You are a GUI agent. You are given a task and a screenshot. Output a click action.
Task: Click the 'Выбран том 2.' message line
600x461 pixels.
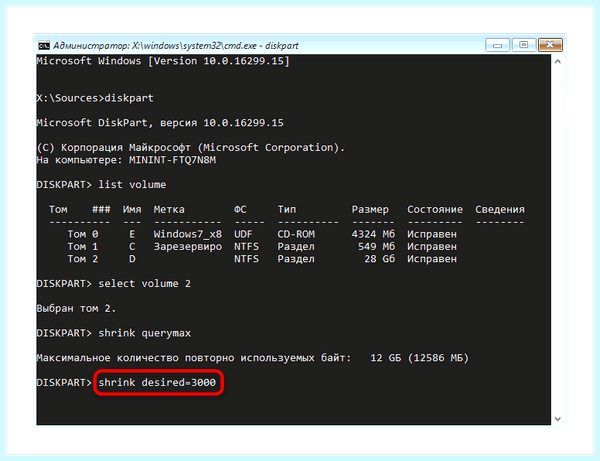(x=76, y=308)
